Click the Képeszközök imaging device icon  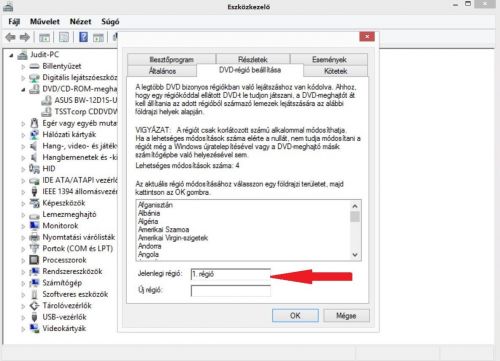[34, 203]
